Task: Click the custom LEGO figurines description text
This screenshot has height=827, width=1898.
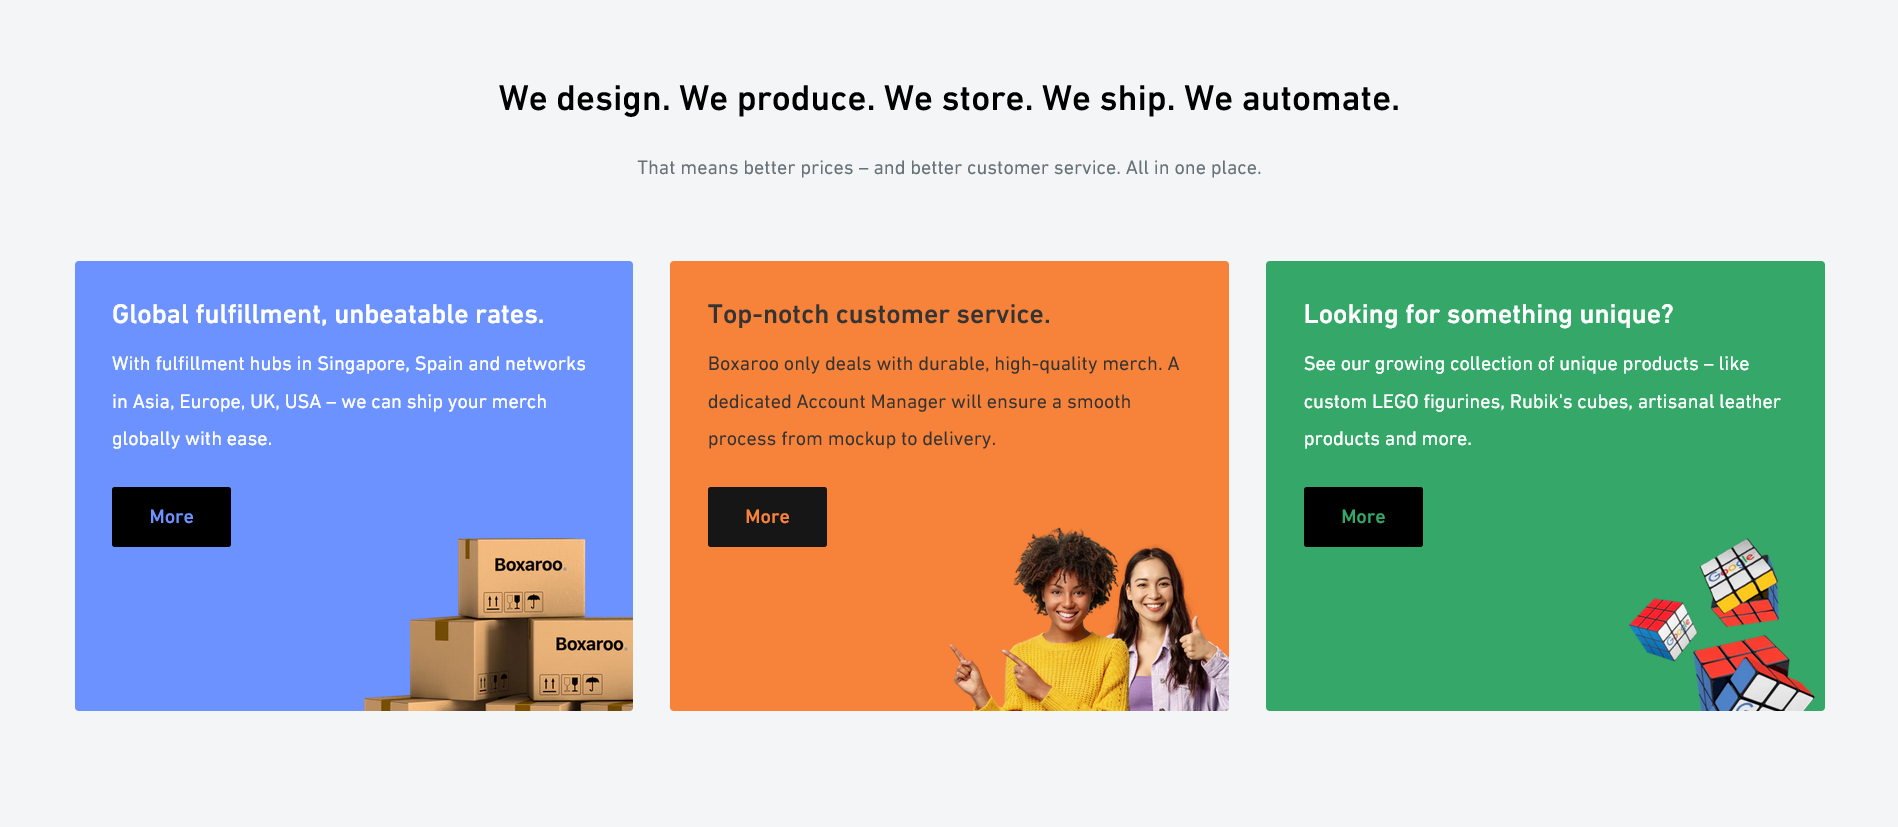Action: point(1542,401)
